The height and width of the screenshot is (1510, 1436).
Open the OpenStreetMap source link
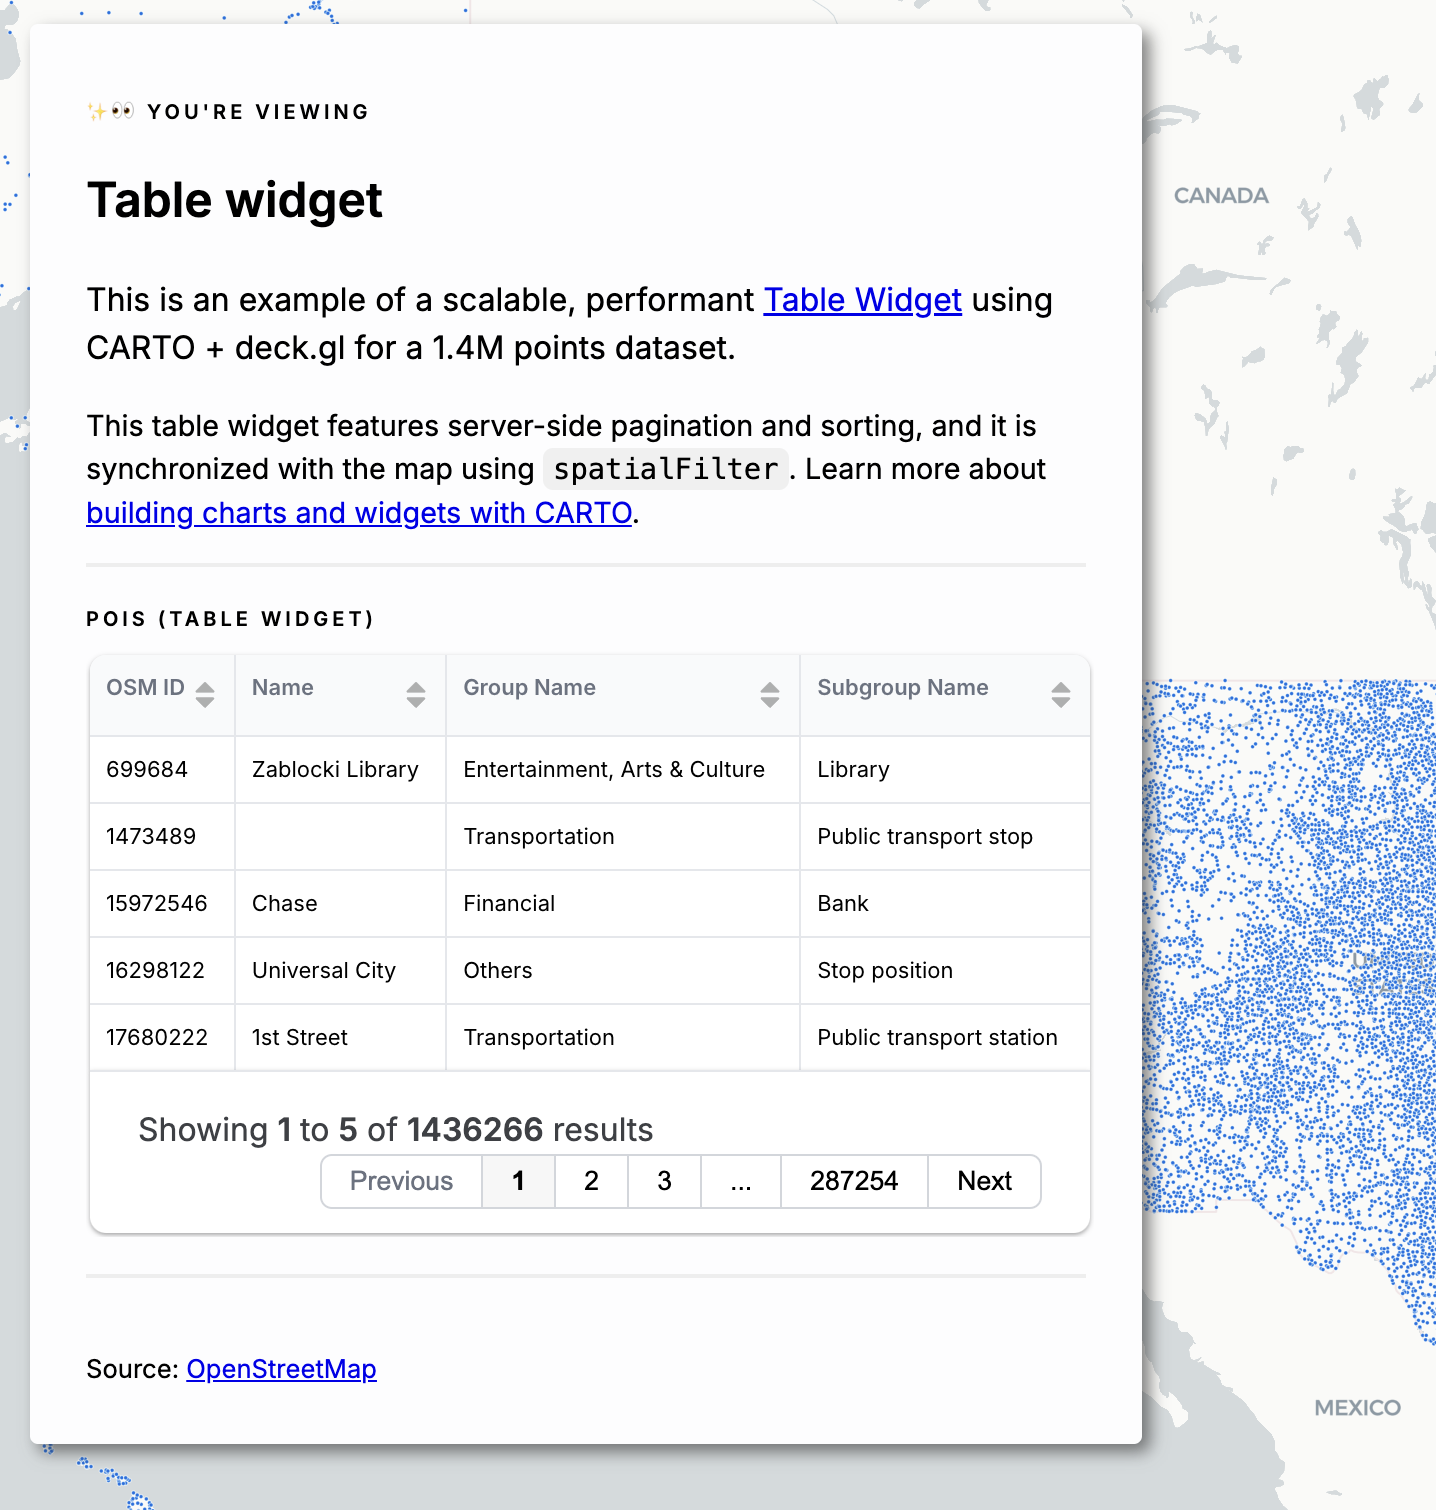281,1369
